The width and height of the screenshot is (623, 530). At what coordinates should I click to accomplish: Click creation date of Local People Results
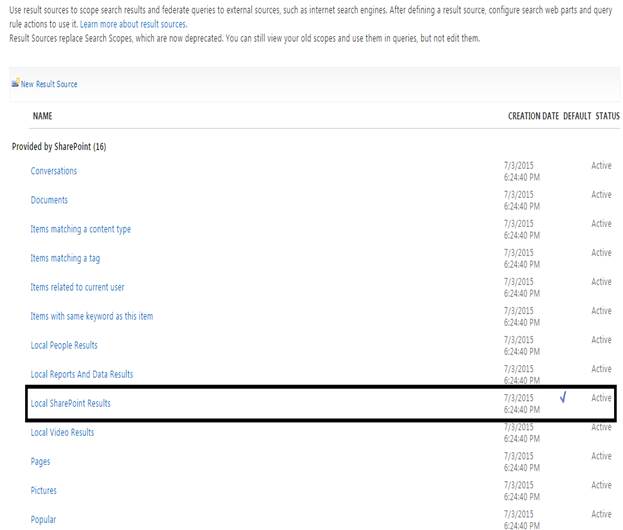pos(522,346)
